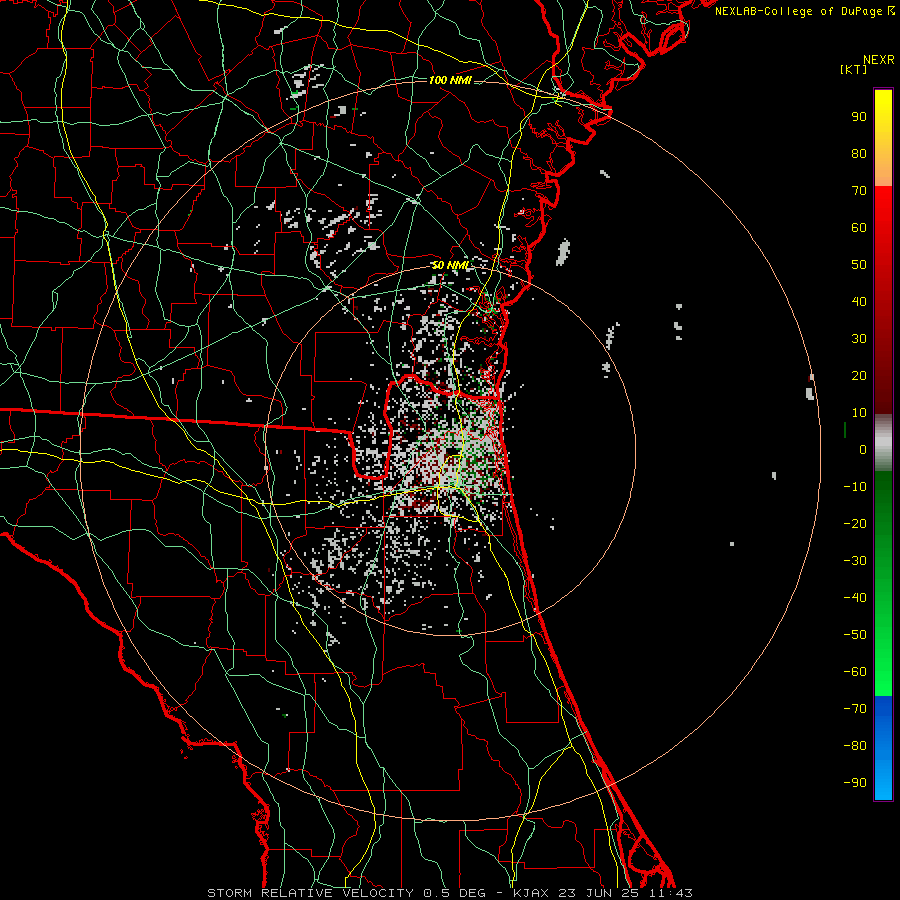Click the NEXR label above the color scale
This screenshot has width=900, height=900.
pos(878,60)
